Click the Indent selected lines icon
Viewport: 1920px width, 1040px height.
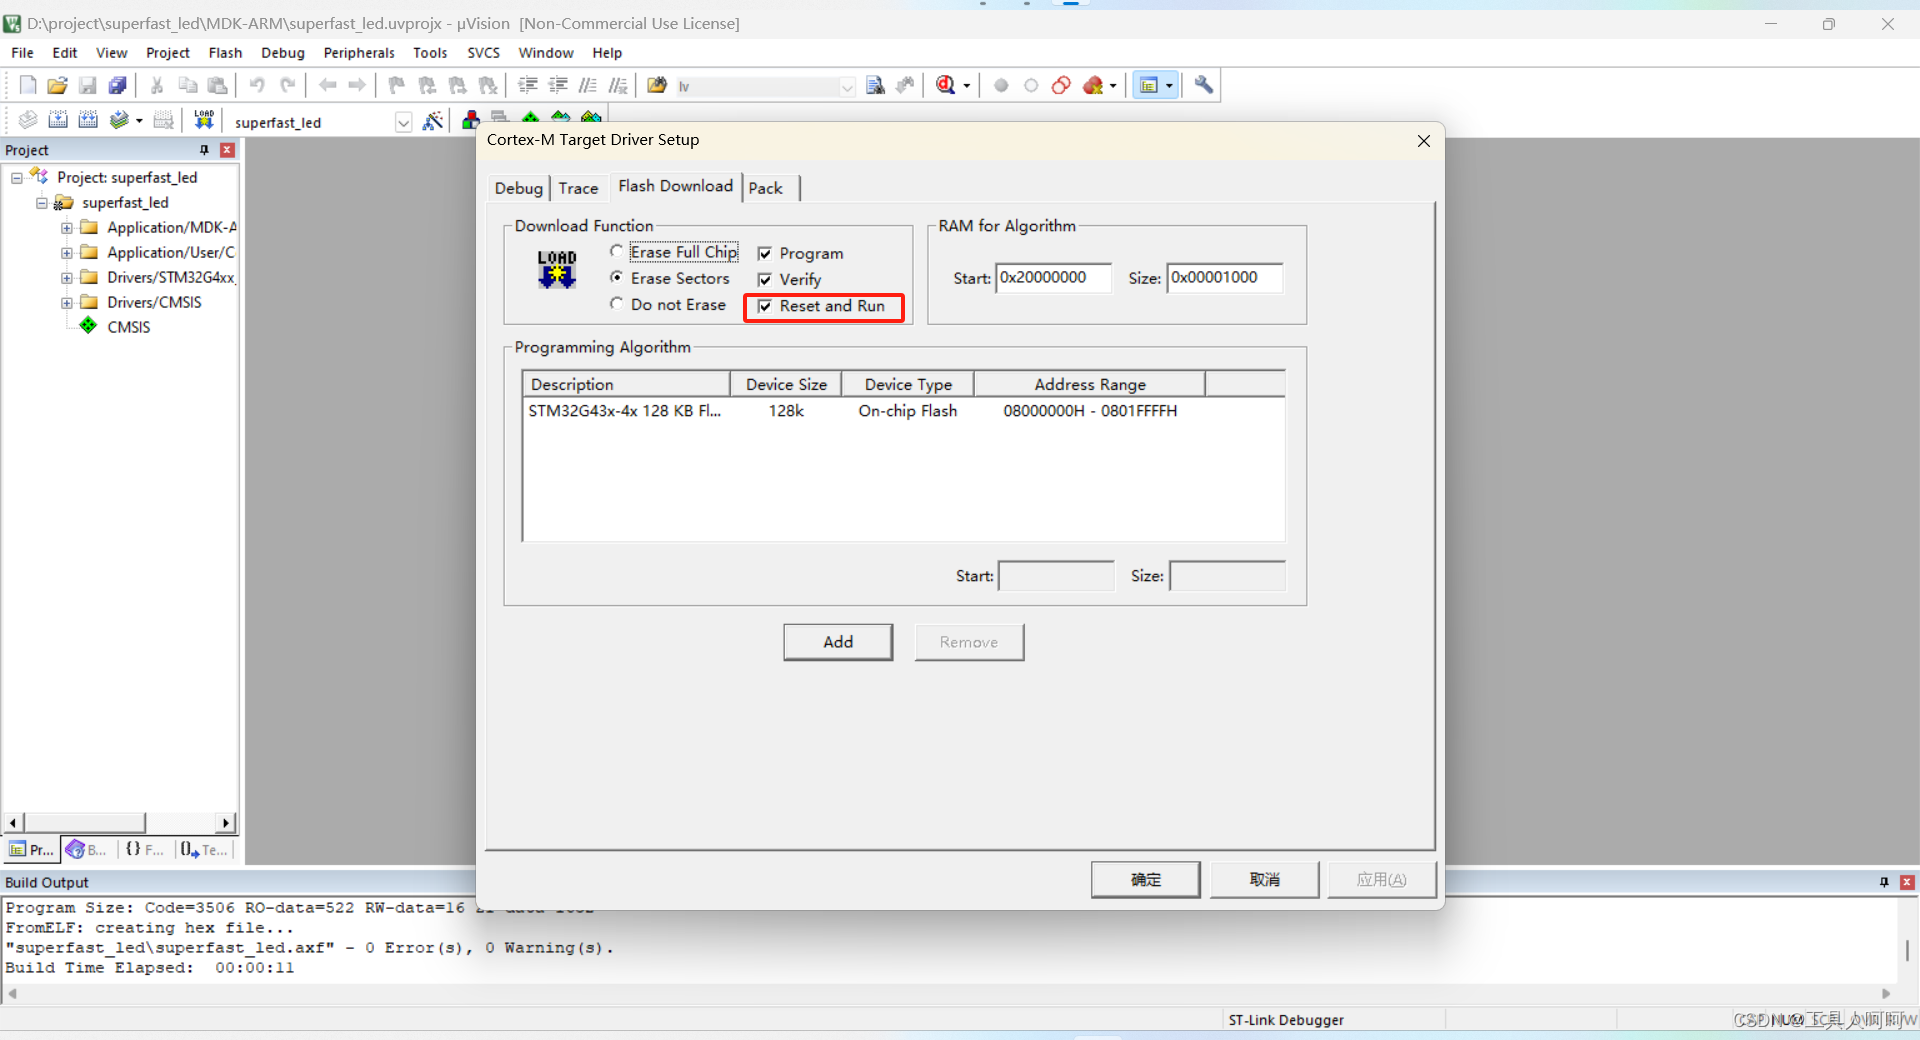tap(528, 86)
